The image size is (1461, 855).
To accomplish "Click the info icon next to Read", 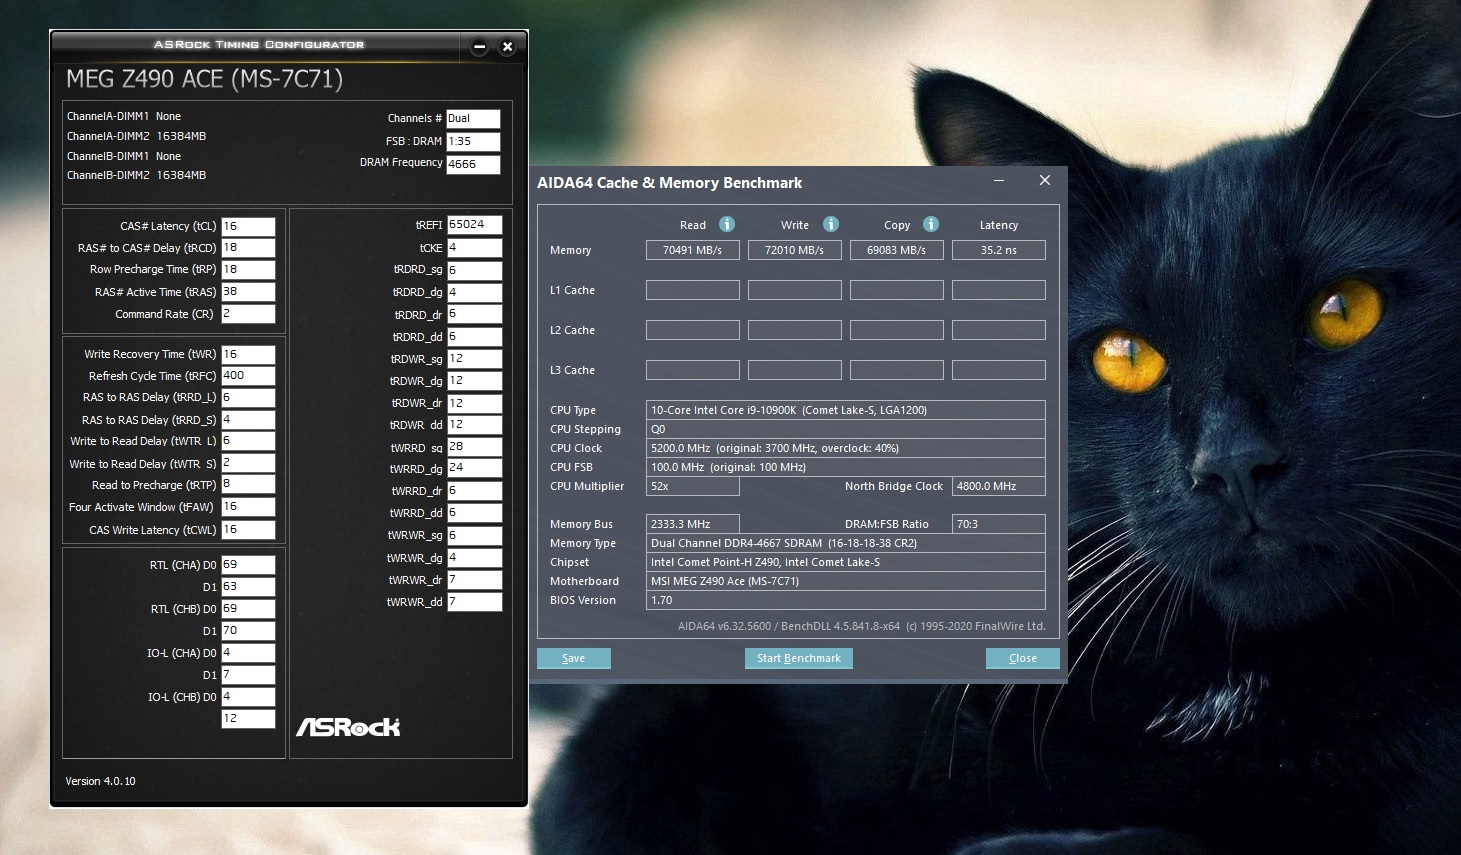I will (x=727, y=224).
